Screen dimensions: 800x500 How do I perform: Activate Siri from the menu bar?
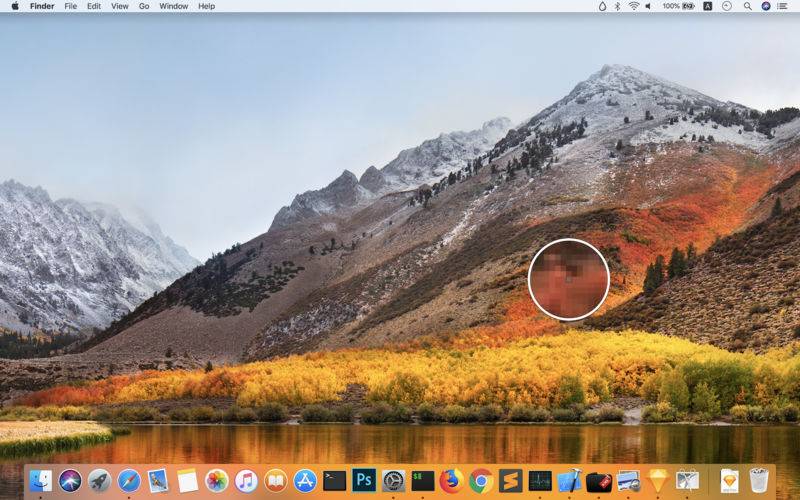[766, 6]
